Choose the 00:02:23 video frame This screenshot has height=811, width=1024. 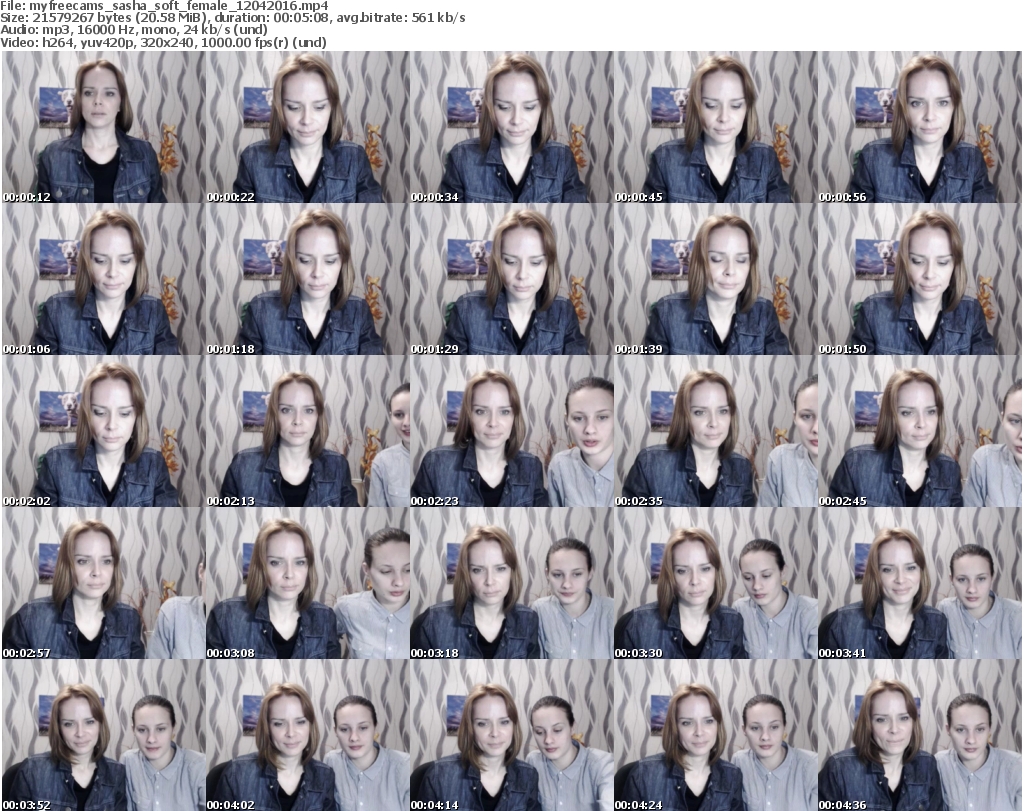point(511,431)
